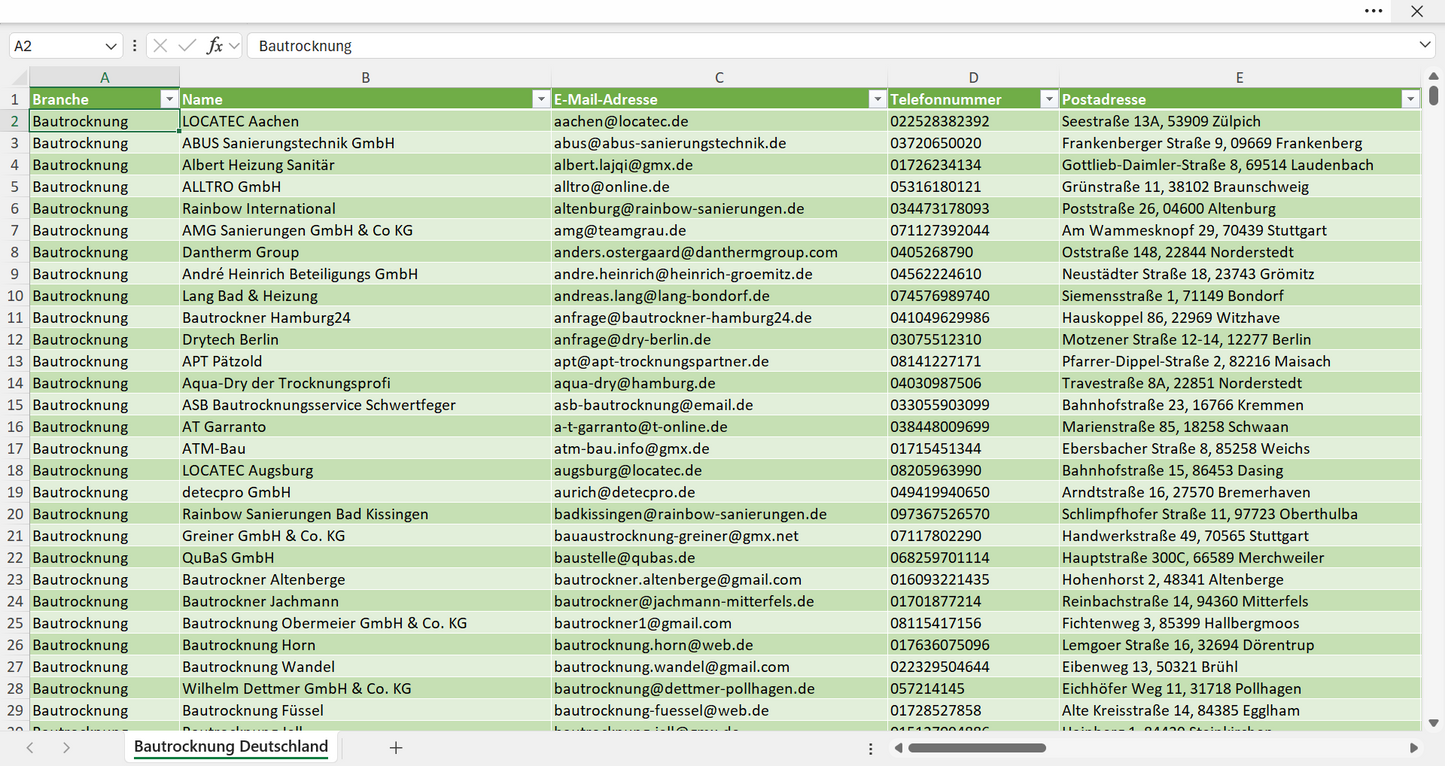Select the cell Bautrockner Jachmann

(366, 601)
